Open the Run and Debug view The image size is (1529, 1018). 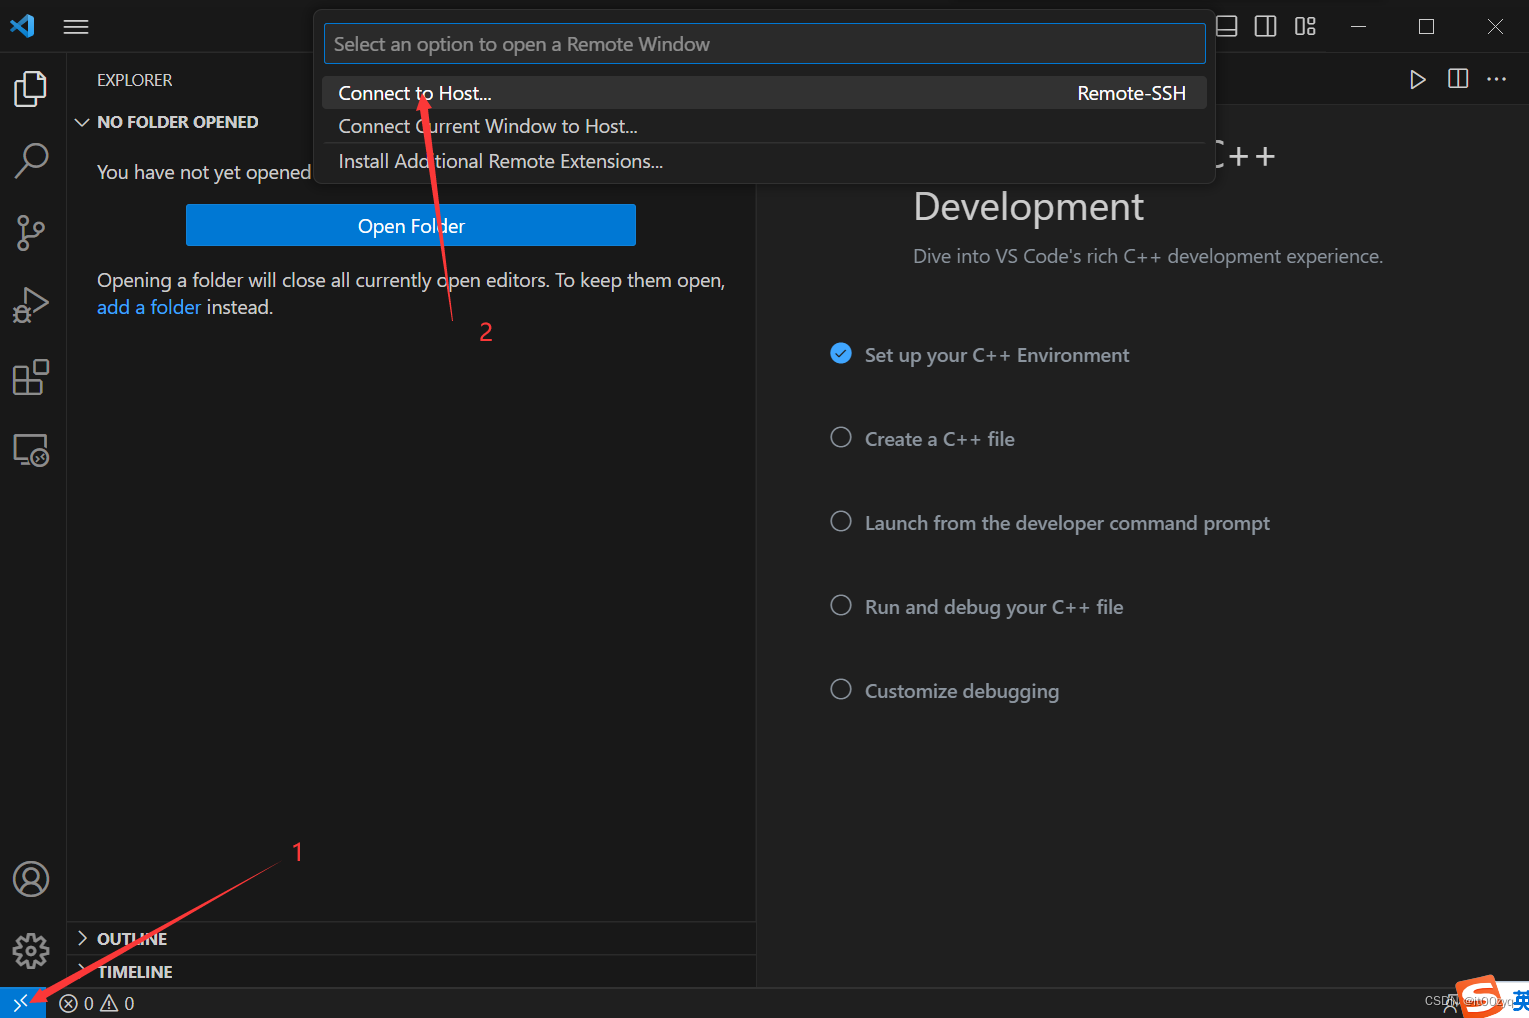[31, 305]
